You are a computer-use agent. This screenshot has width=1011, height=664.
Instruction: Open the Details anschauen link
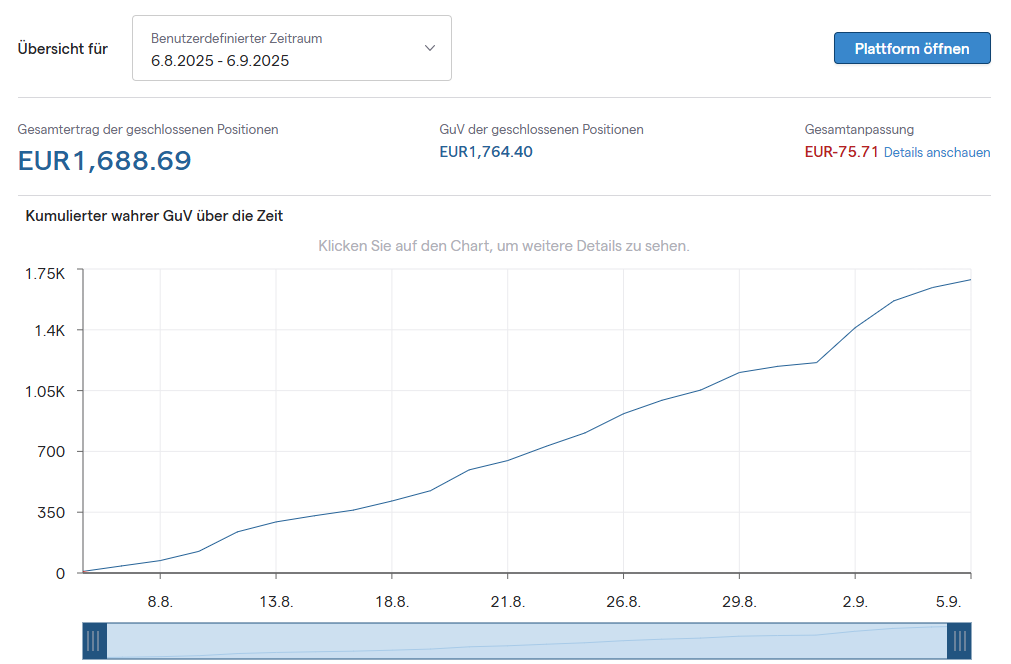click(937, 153)
